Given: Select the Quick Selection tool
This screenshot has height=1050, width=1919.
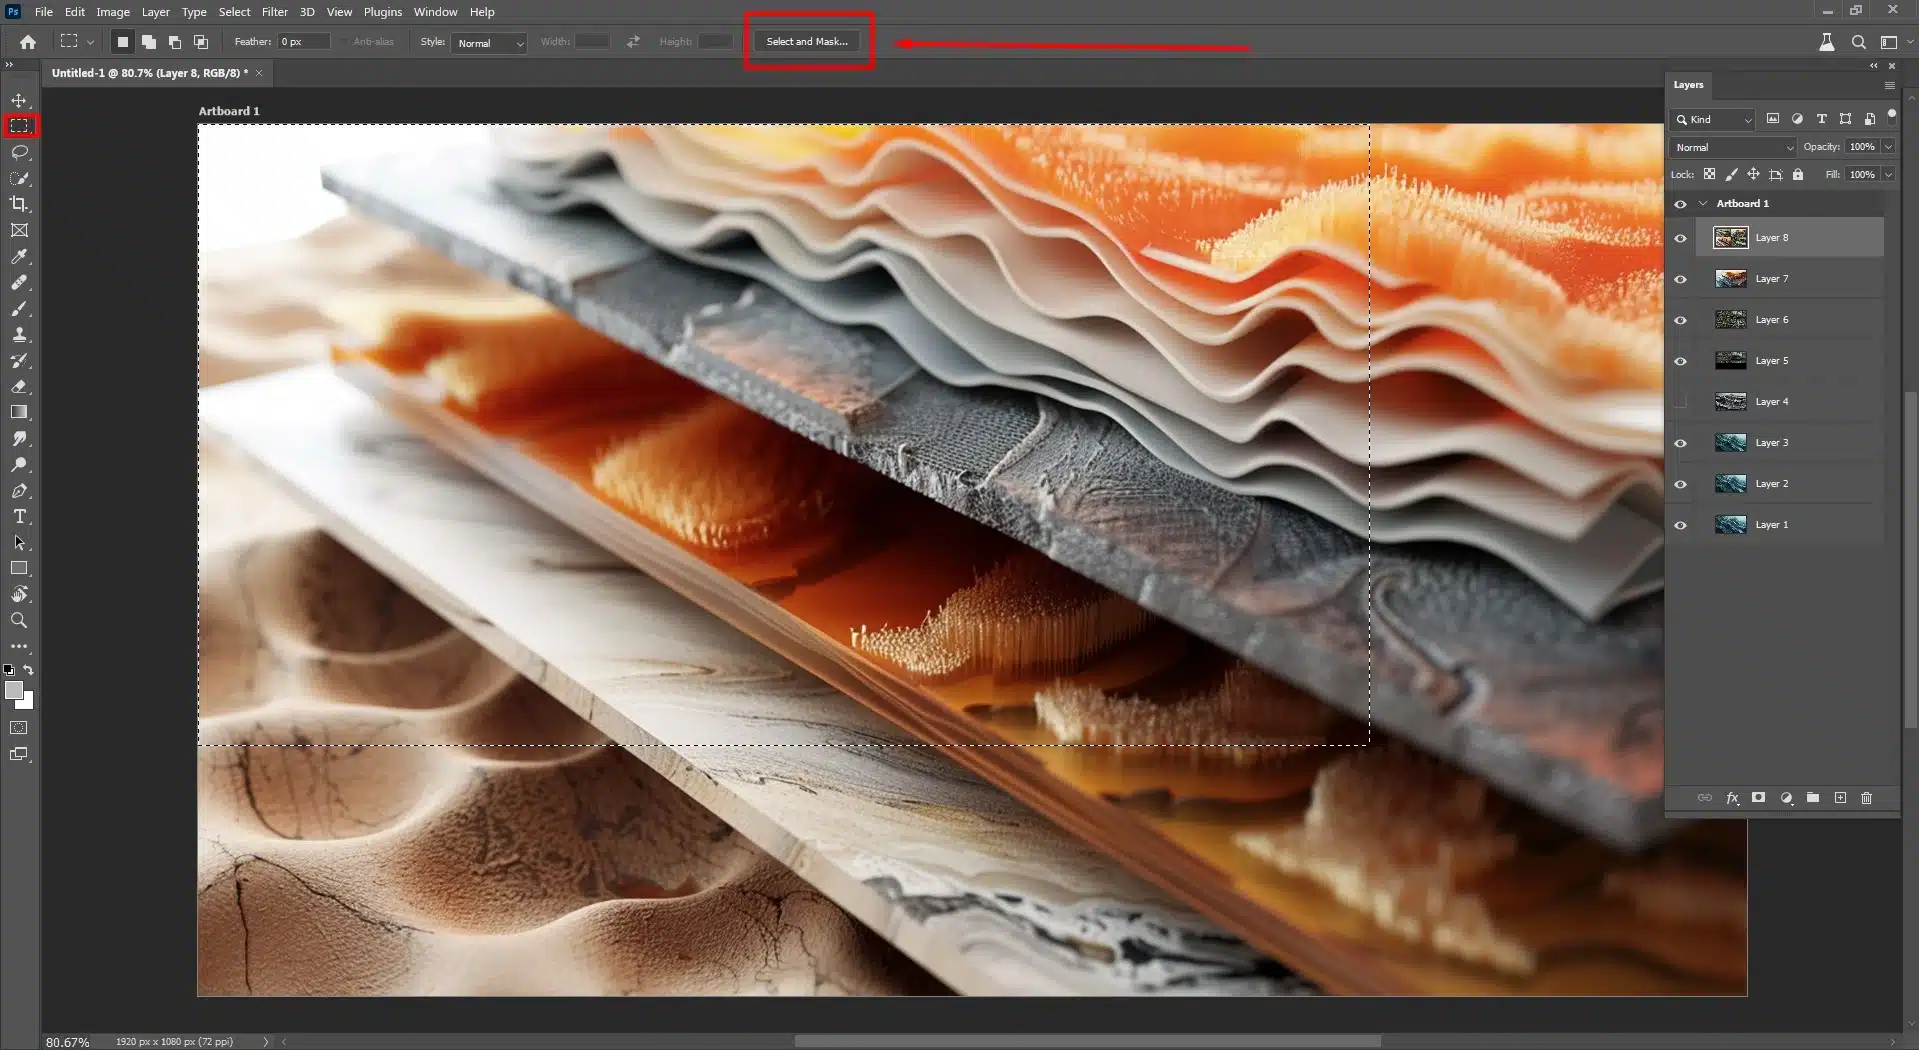Looking at the screenshot, I should point(19,178).
